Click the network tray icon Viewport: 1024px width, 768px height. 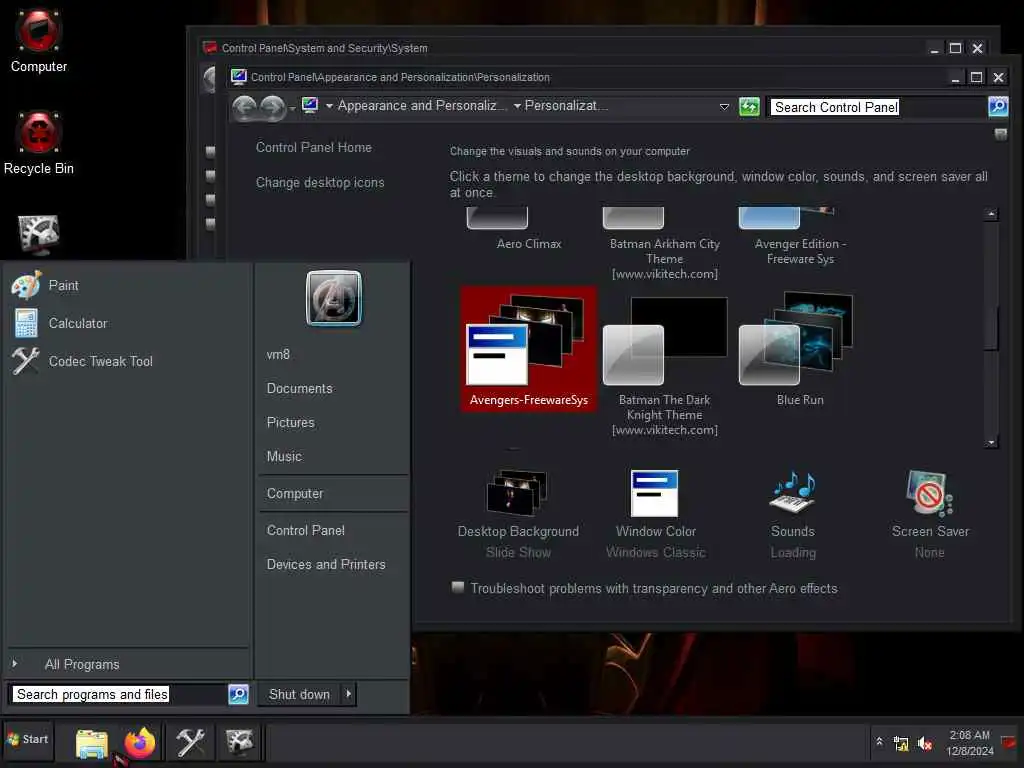point(901,743)
